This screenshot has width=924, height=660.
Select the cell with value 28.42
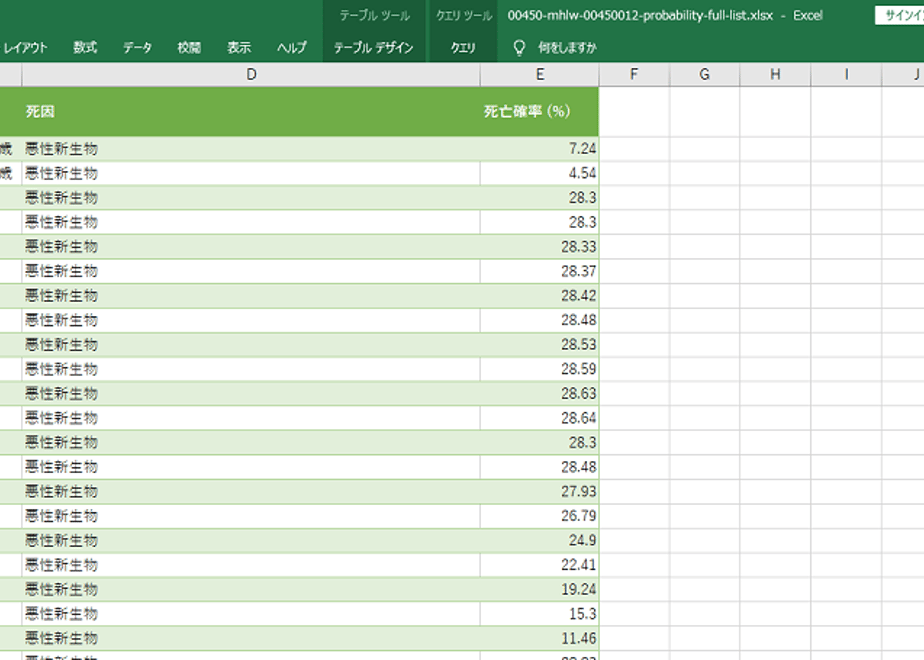[540, 296]
